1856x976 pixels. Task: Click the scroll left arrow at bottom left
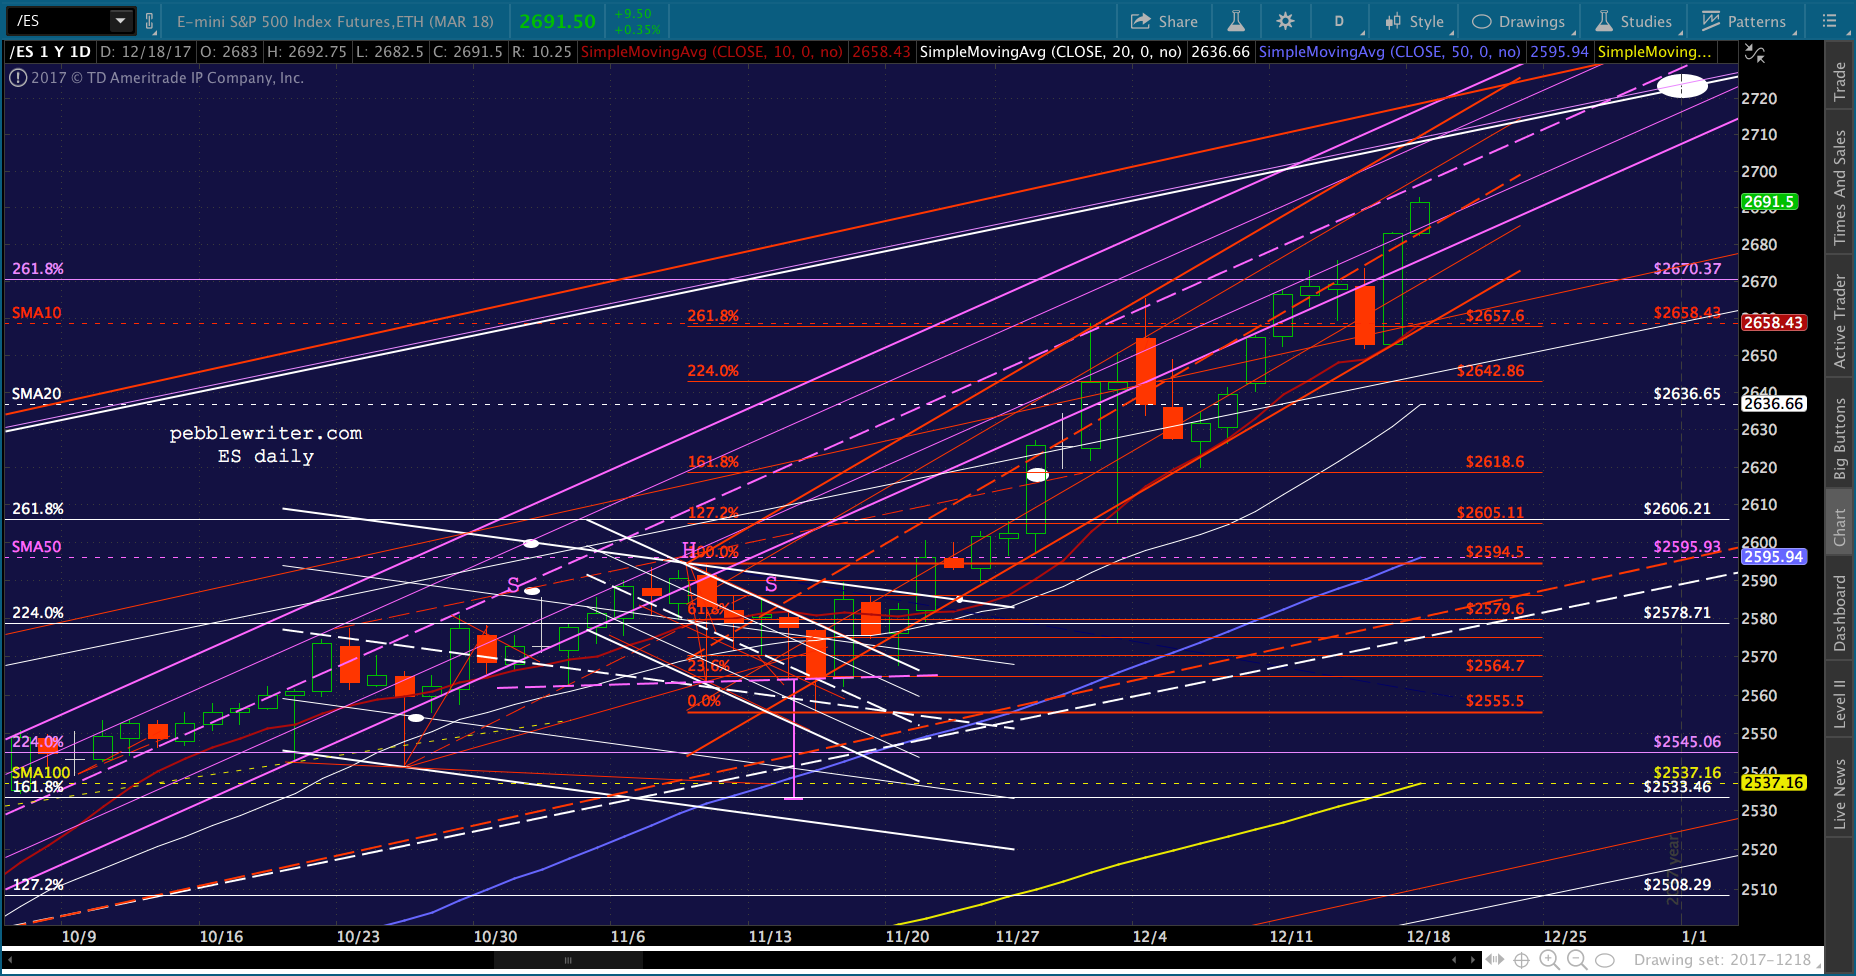coord(10,960)
